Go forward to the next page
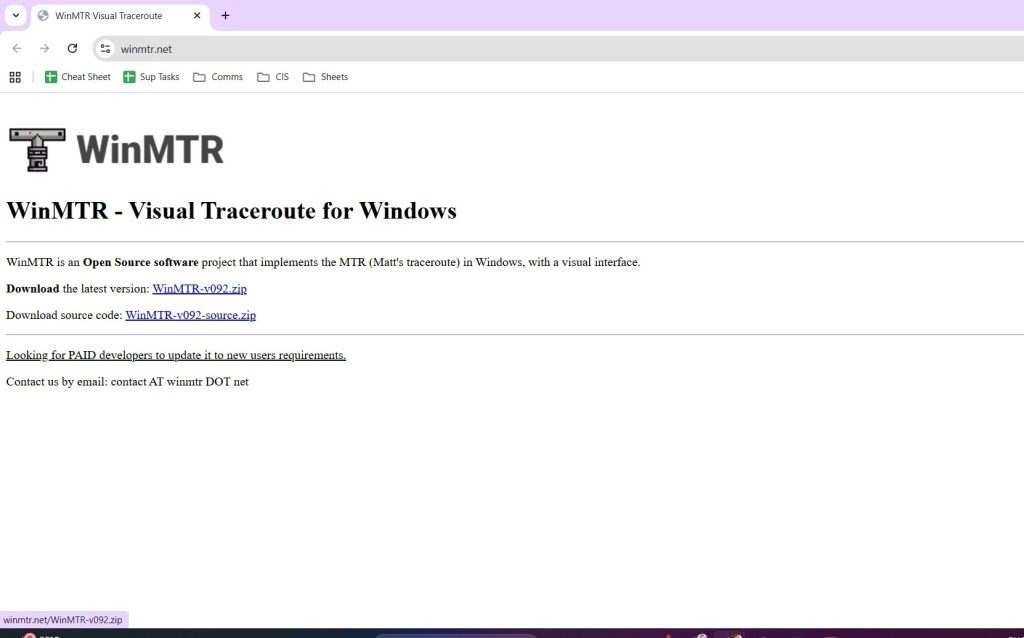Viewport: 1024px width, 638px height. (x=44, y=49)
